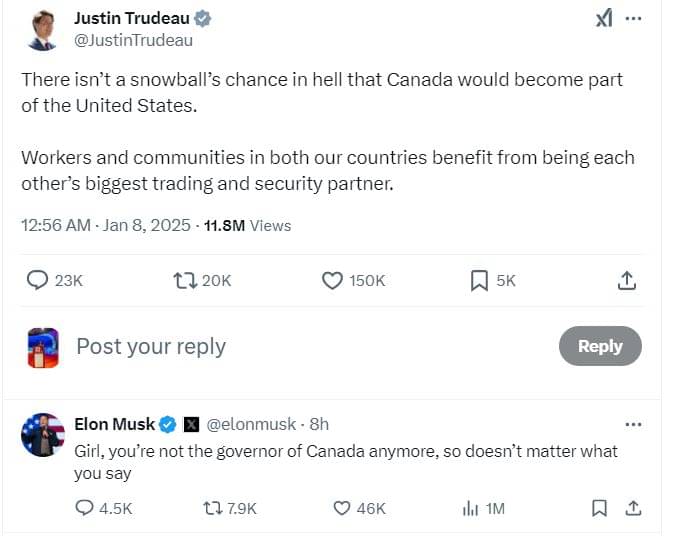Share Trudeau's post via share icon

click(x=626, y=280)
